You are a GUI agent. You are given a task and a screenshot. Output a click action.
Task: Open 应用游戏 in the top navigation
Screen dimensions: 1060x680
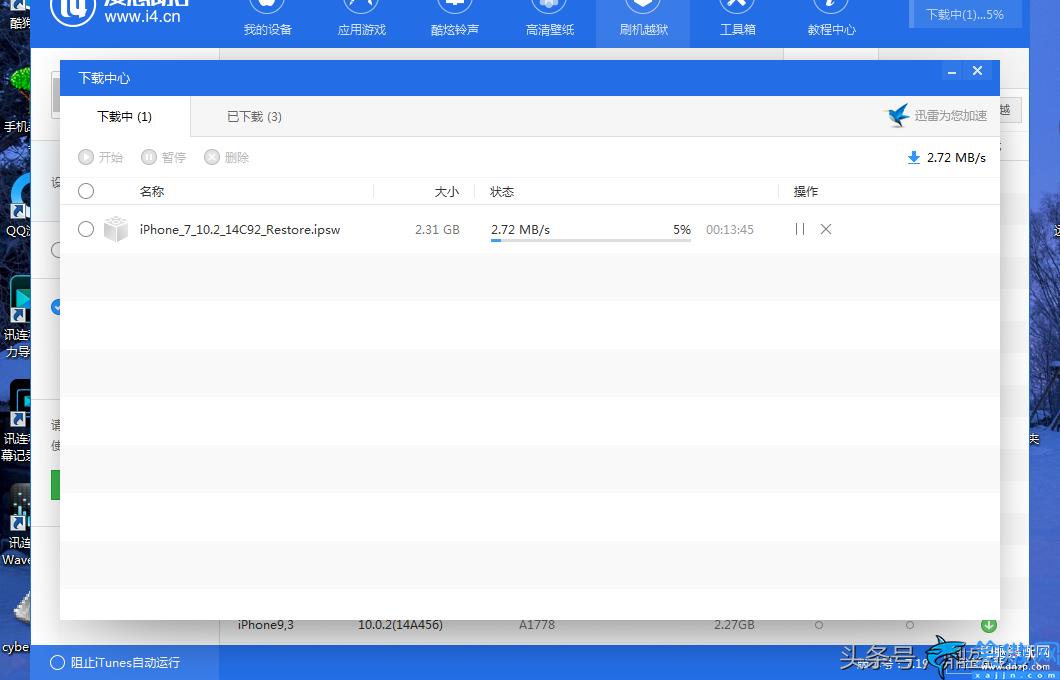click(362, 19)
